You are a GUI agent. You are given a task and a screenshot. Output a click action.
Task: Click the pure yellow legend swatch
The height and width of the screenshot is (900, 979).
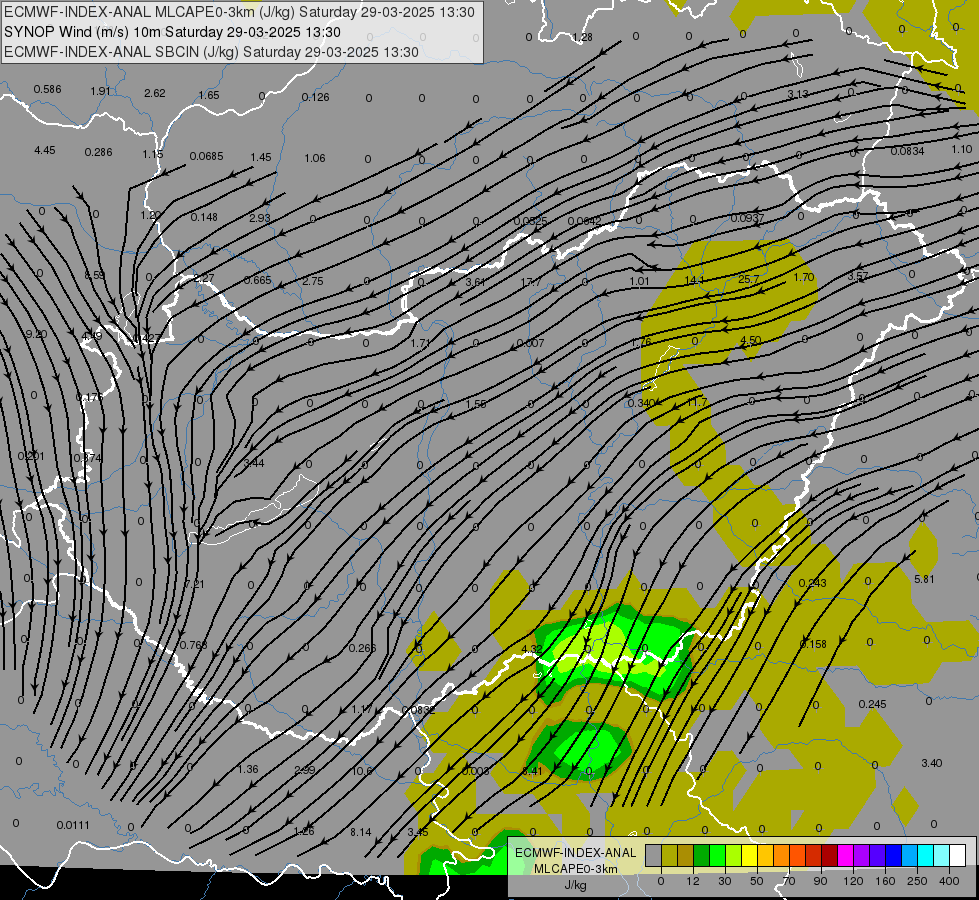(750, 856)
